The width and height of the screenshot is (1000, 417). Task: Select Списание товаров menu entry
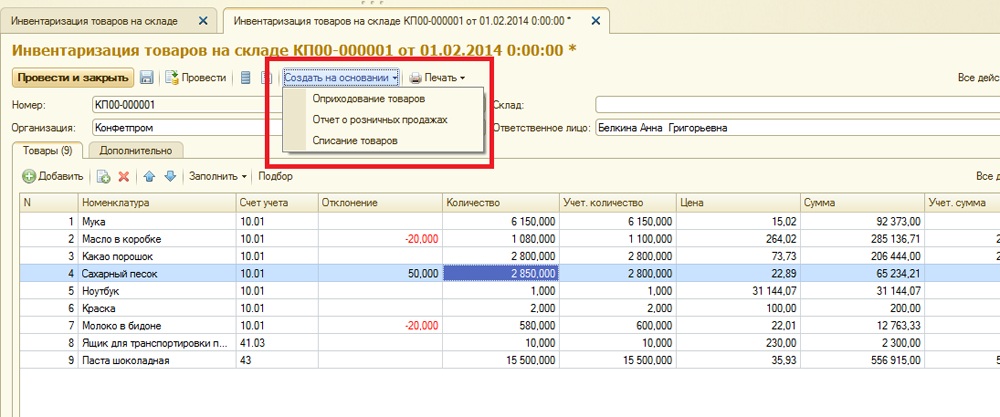(x=355, y=141)
